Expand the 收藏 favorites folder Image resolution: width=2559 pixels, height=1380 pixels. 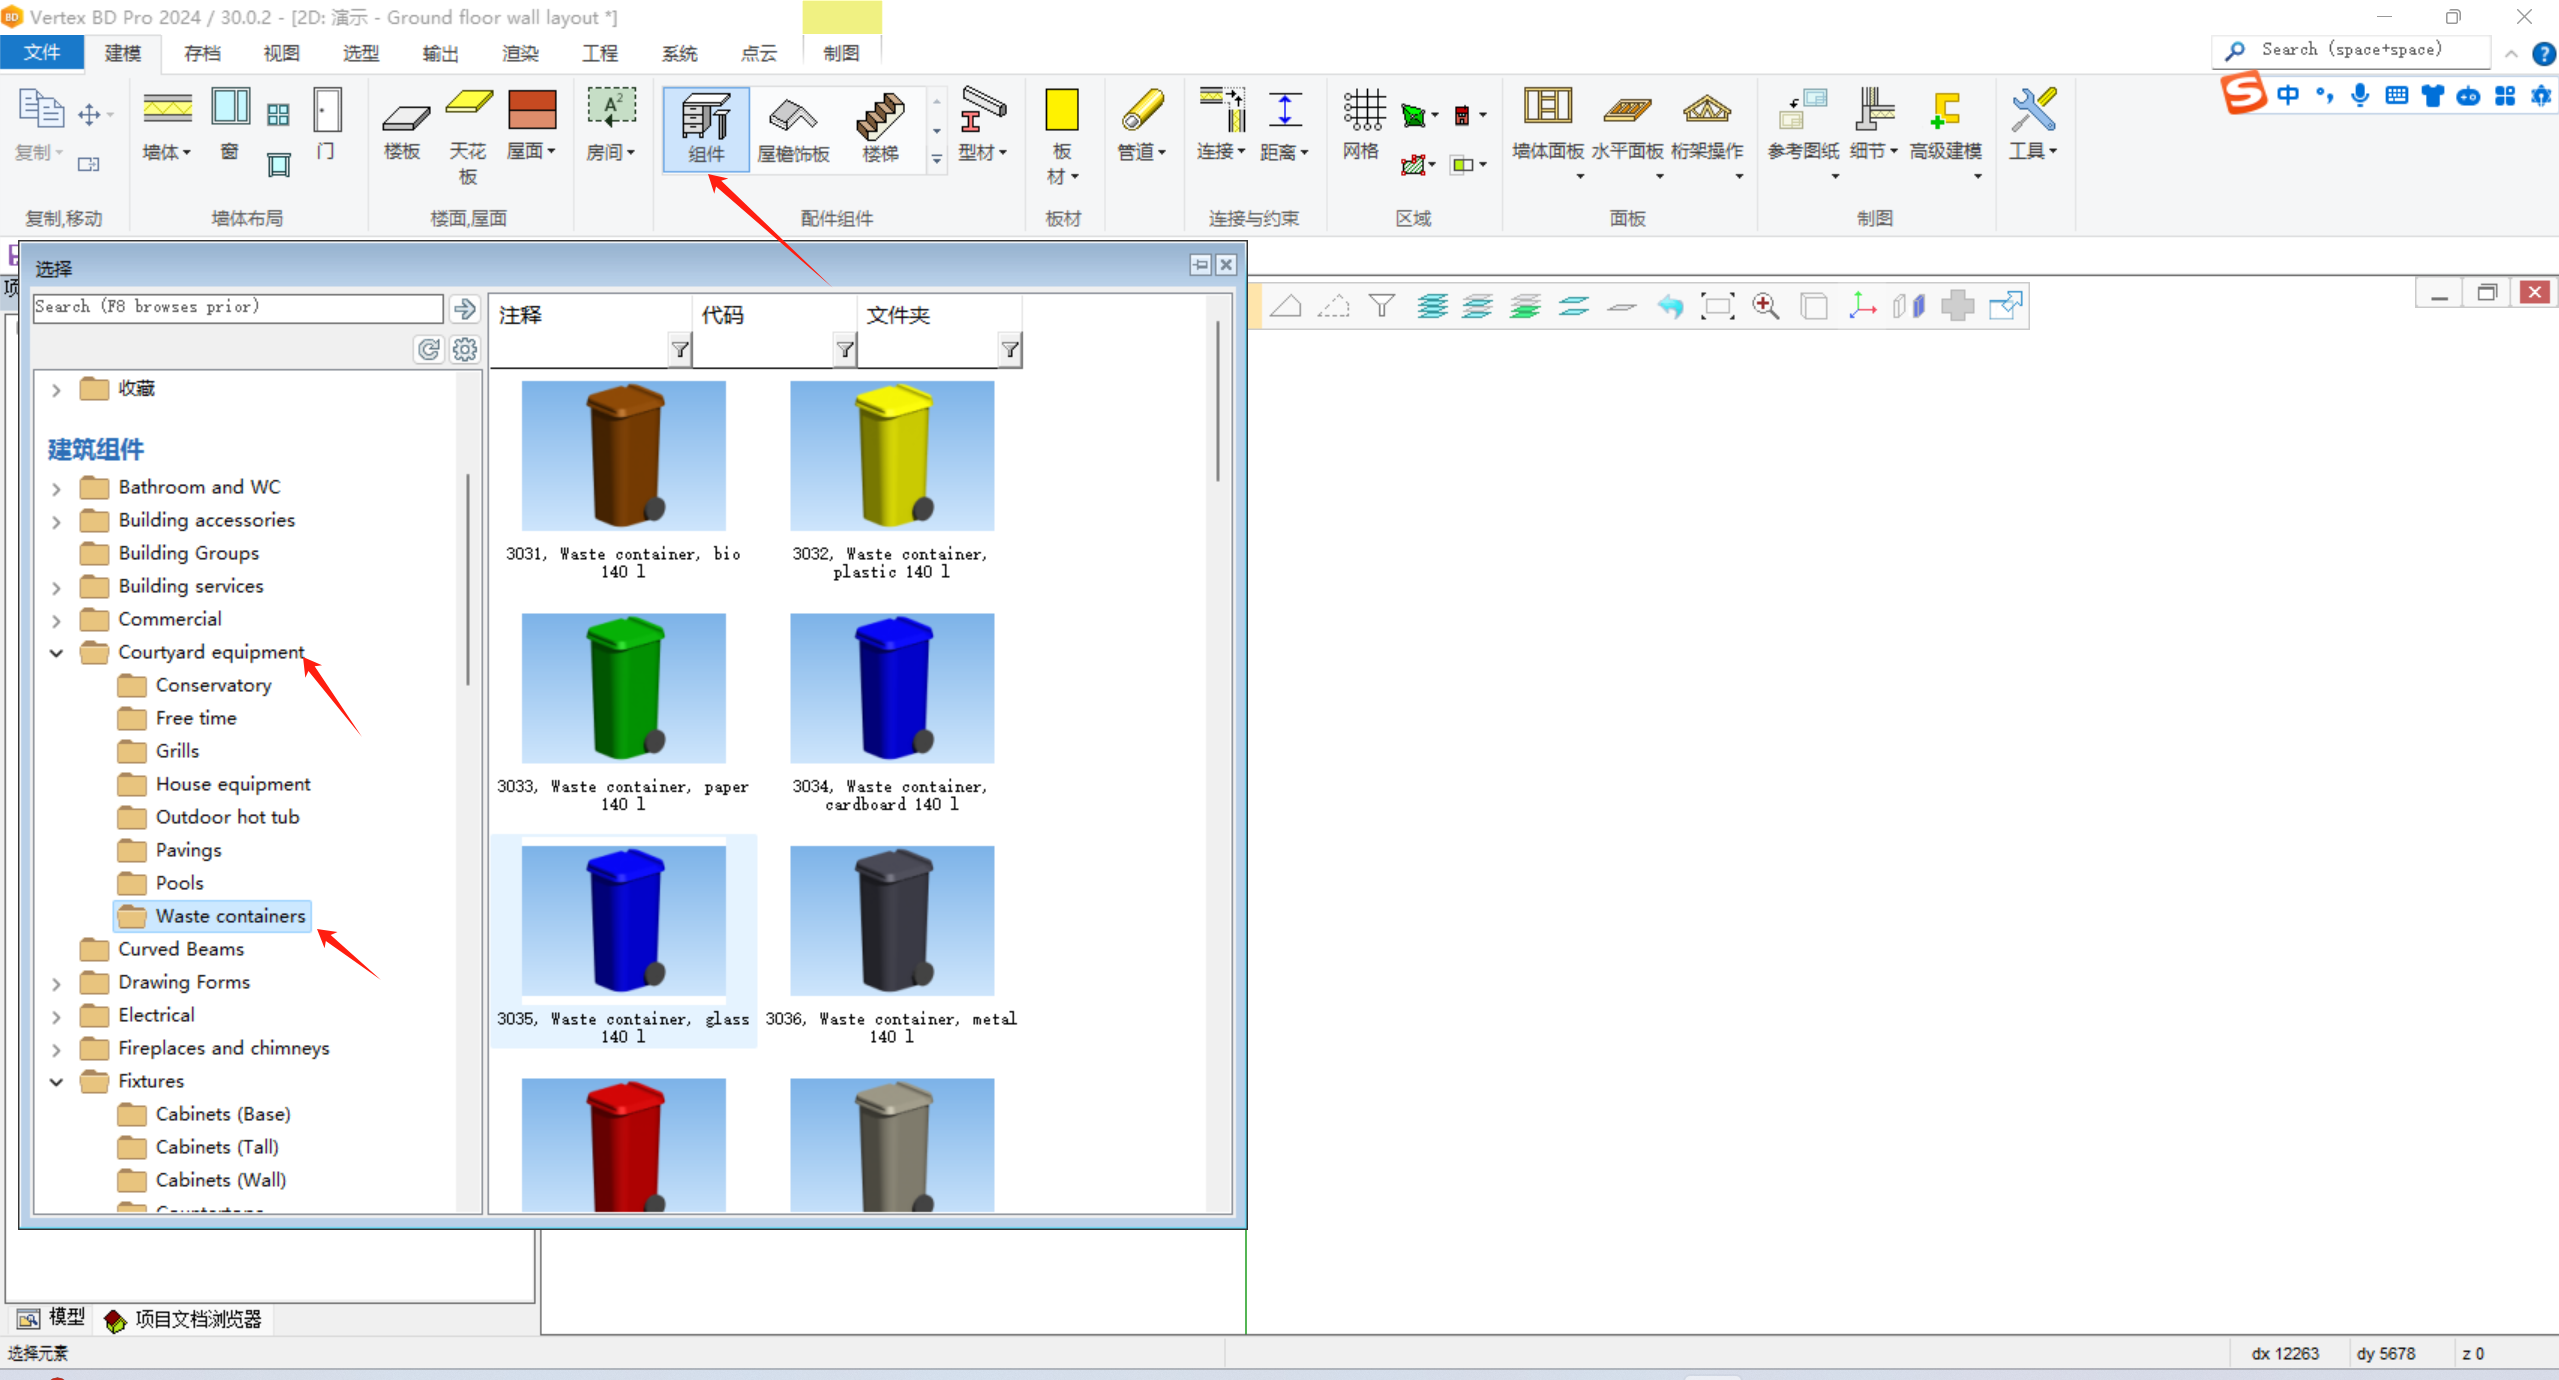tap(57, 390)
